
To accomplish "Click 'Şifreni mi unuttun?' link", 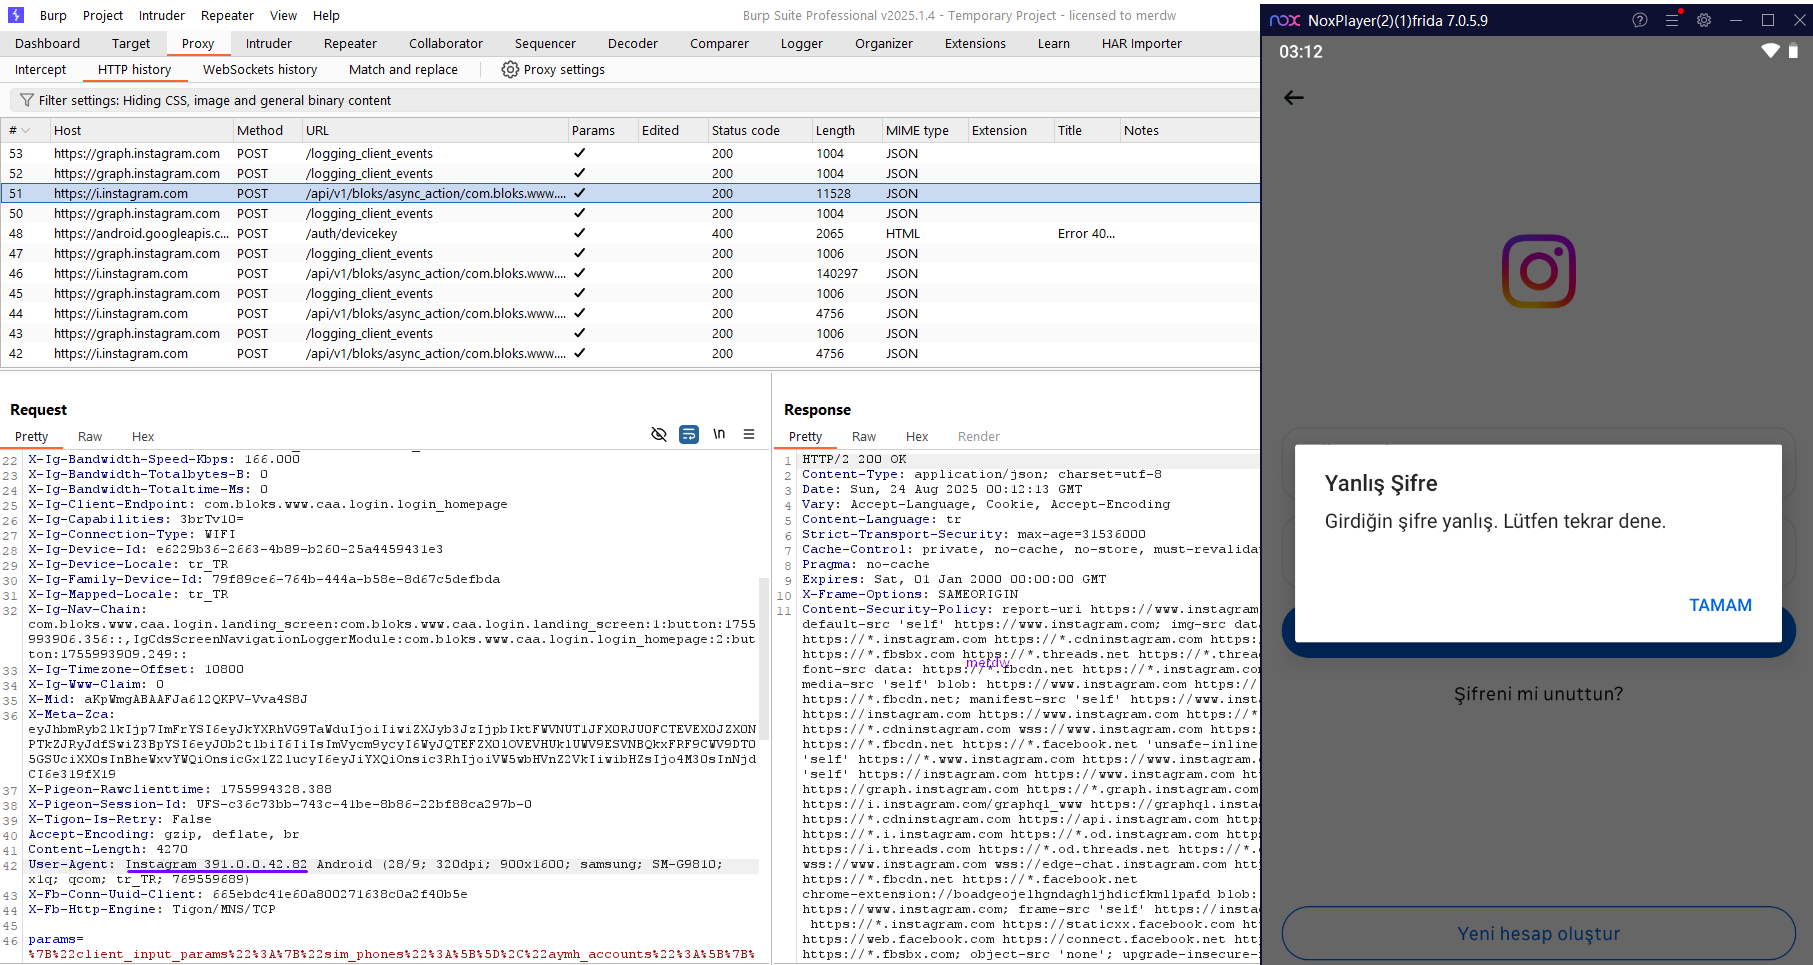I will pyautogui.click(x=1538, y=693).
